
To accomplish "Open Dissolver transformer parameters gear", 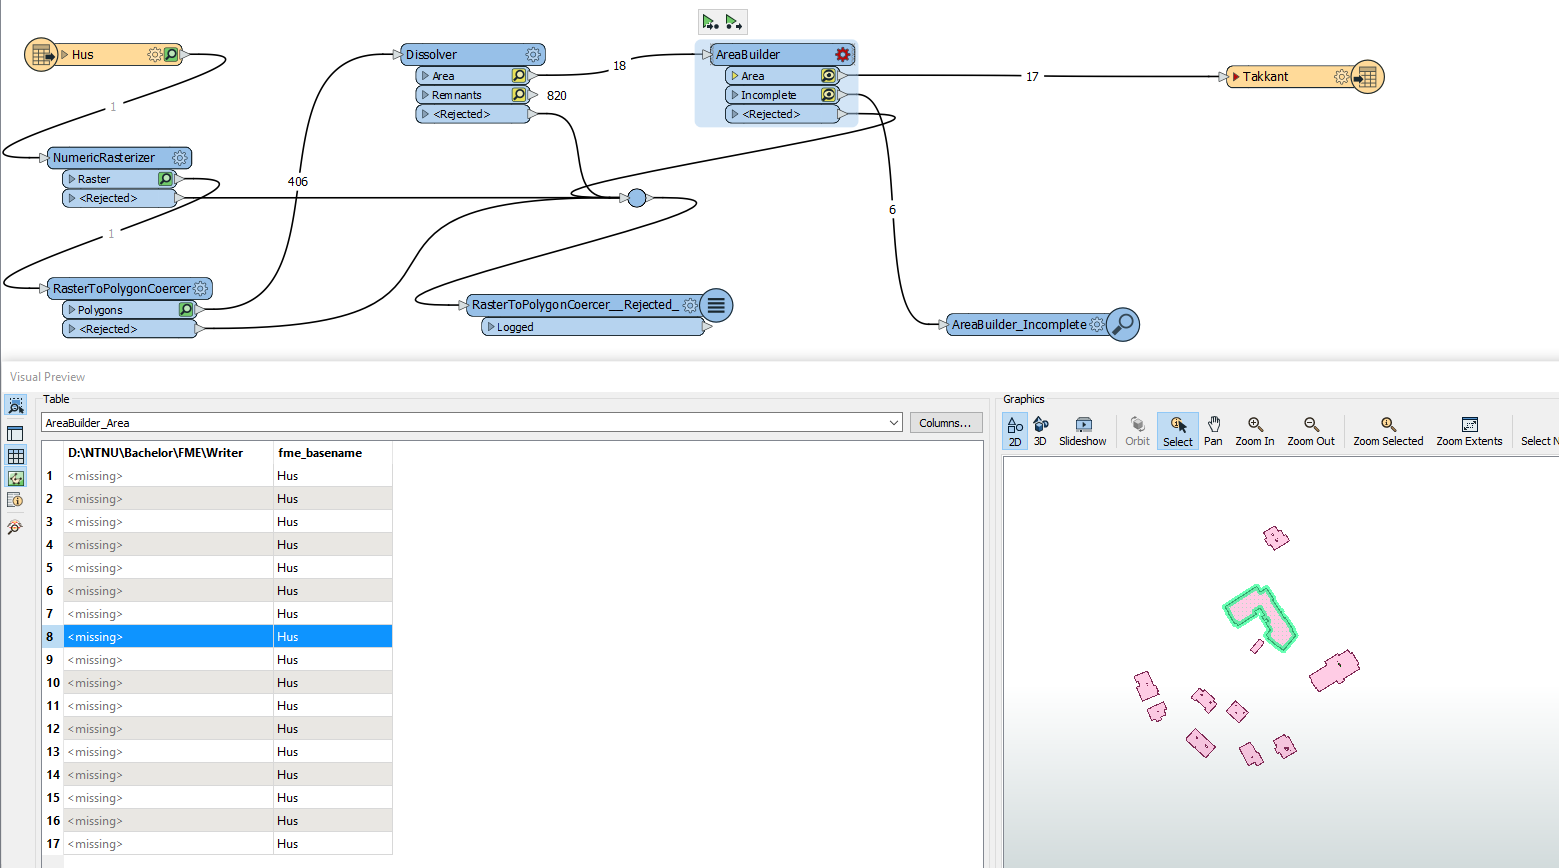I will click(533, 55).
